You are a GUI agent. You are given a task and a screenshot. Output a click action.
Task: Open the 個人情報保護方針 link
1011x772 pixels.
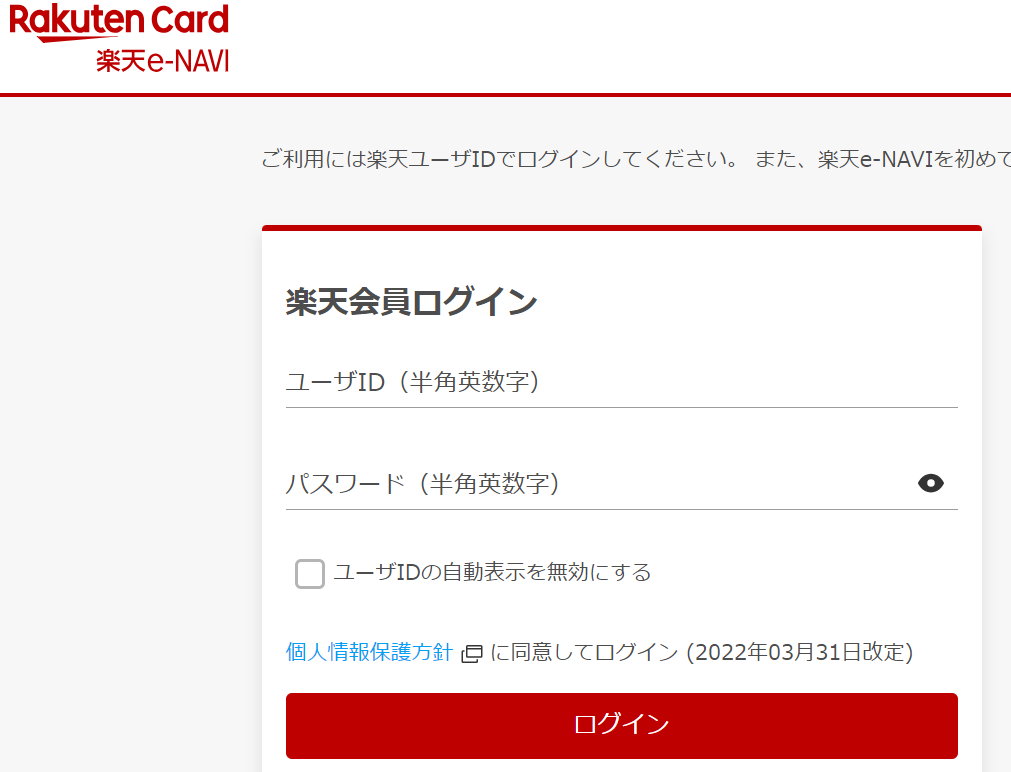(x=369, y=653)
